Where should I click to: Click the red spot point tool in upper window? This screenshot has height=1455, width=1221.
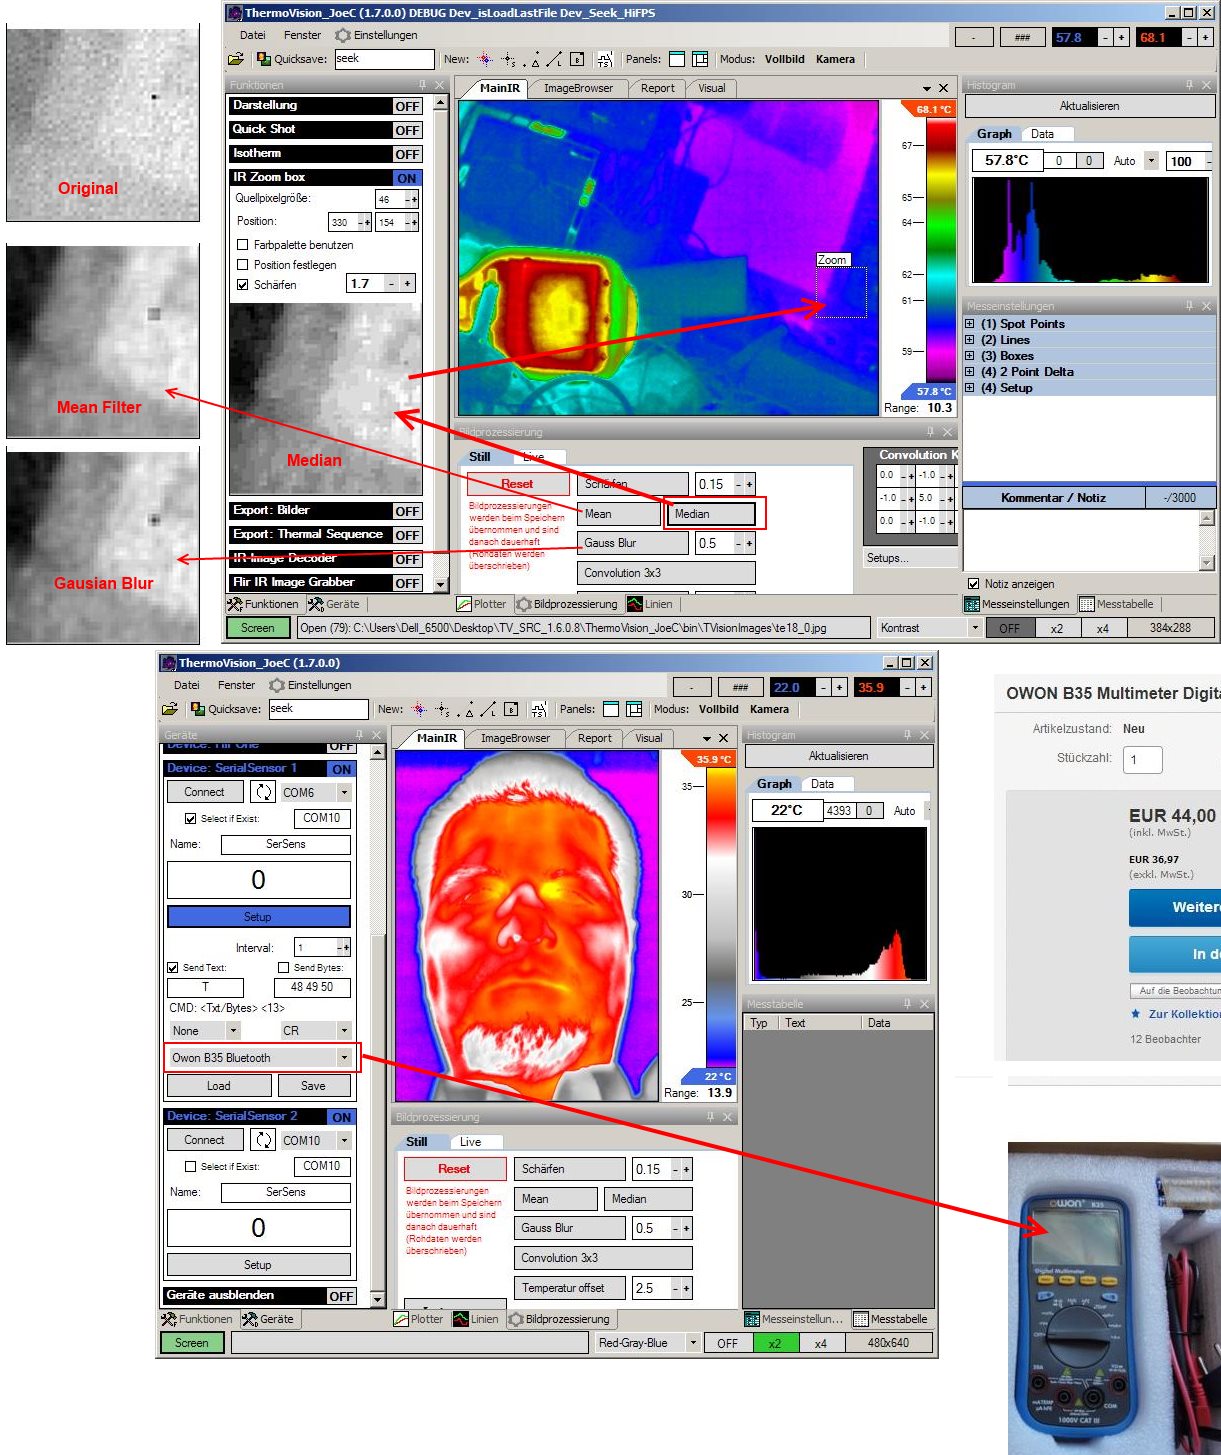485,59
